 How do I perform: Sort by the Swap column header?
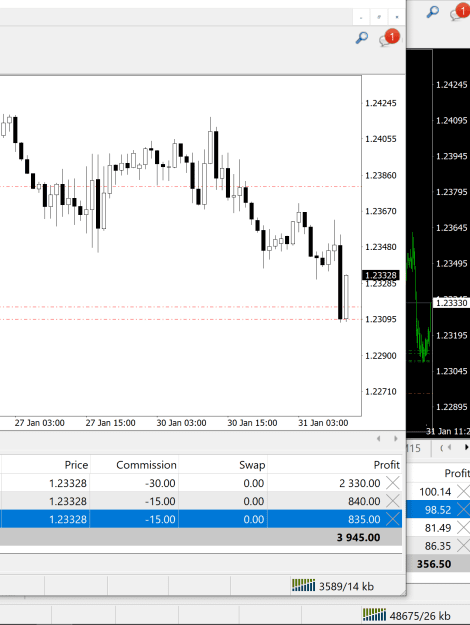pos(252,465)
